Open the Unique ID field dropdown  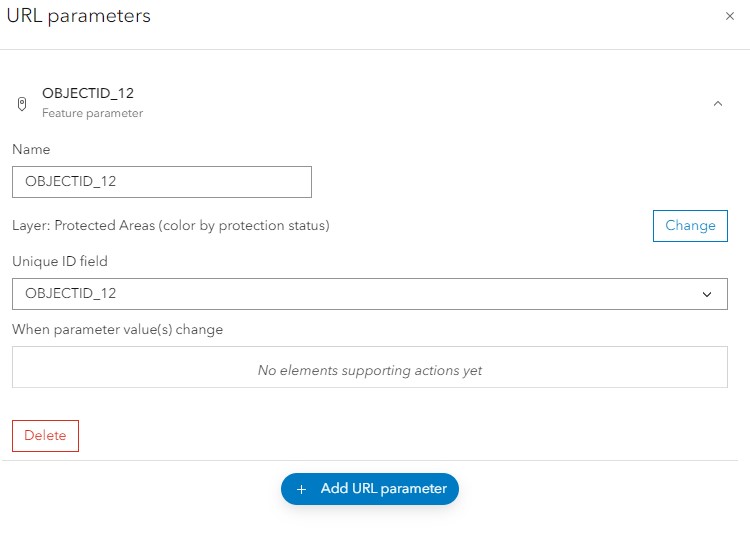click(x=369, y=294)
